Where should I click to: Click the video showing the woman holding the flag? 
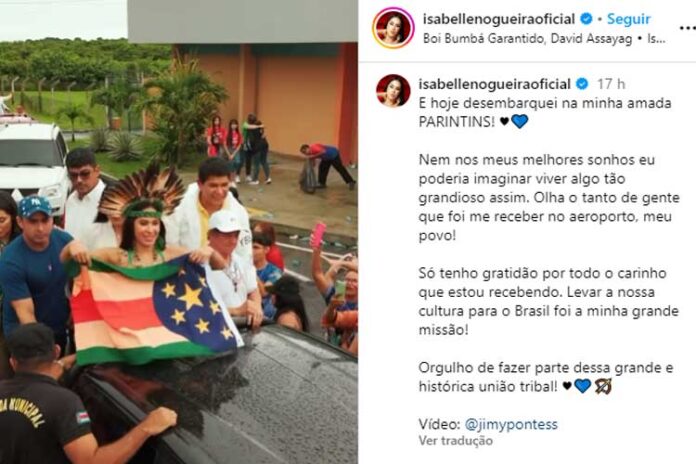179,232
